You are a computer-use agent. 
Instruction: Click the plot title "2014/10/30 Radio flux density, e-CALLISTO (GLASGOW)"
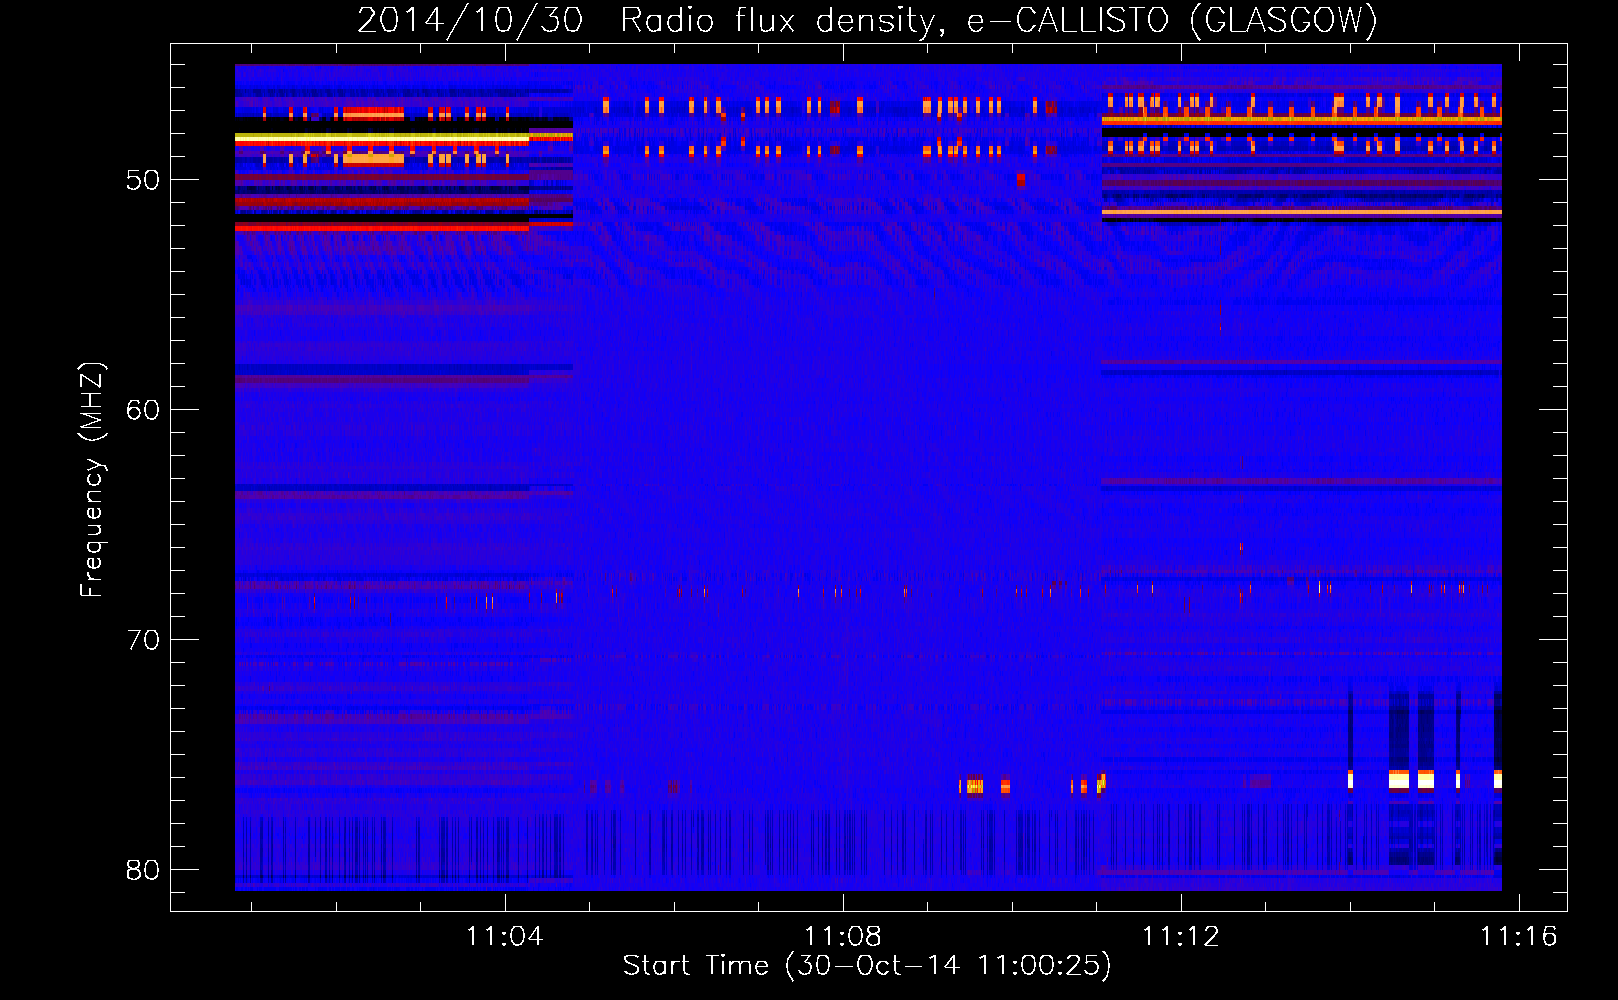pyautogui.click(x=867, y=20)
